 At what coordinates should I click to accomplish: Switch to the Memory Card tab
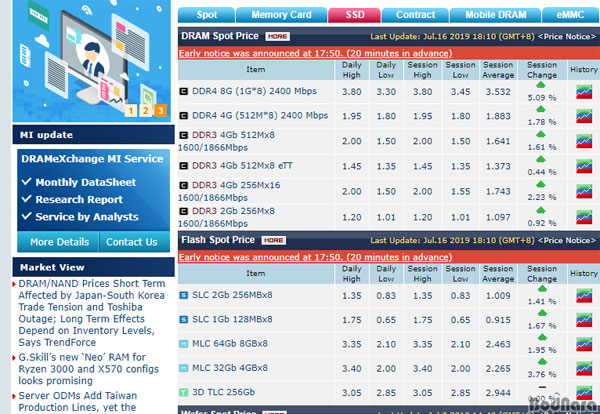(x=281, y=15)
